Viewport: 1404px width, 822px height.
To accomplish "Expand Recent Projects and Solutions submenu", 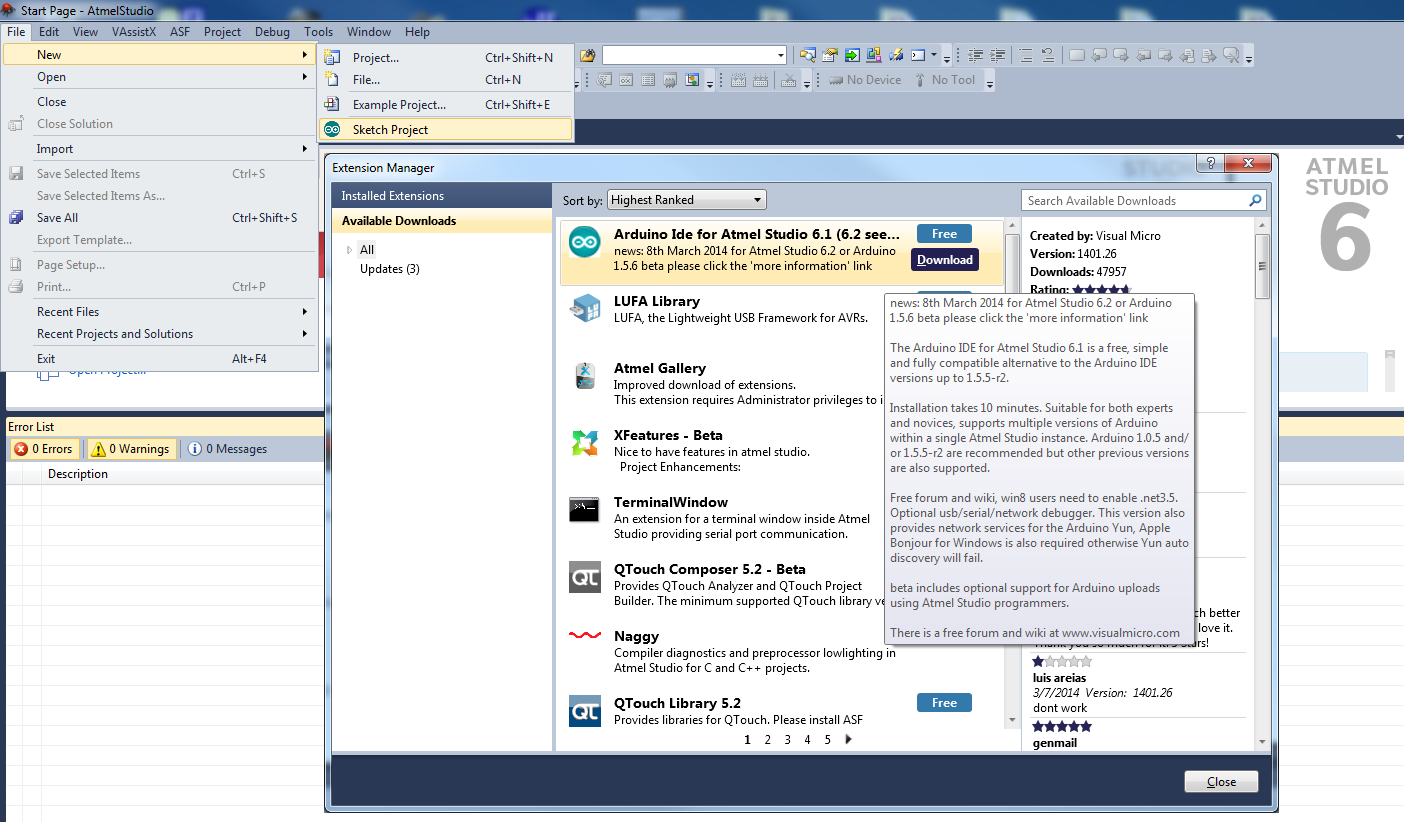I will click(305, 334).
